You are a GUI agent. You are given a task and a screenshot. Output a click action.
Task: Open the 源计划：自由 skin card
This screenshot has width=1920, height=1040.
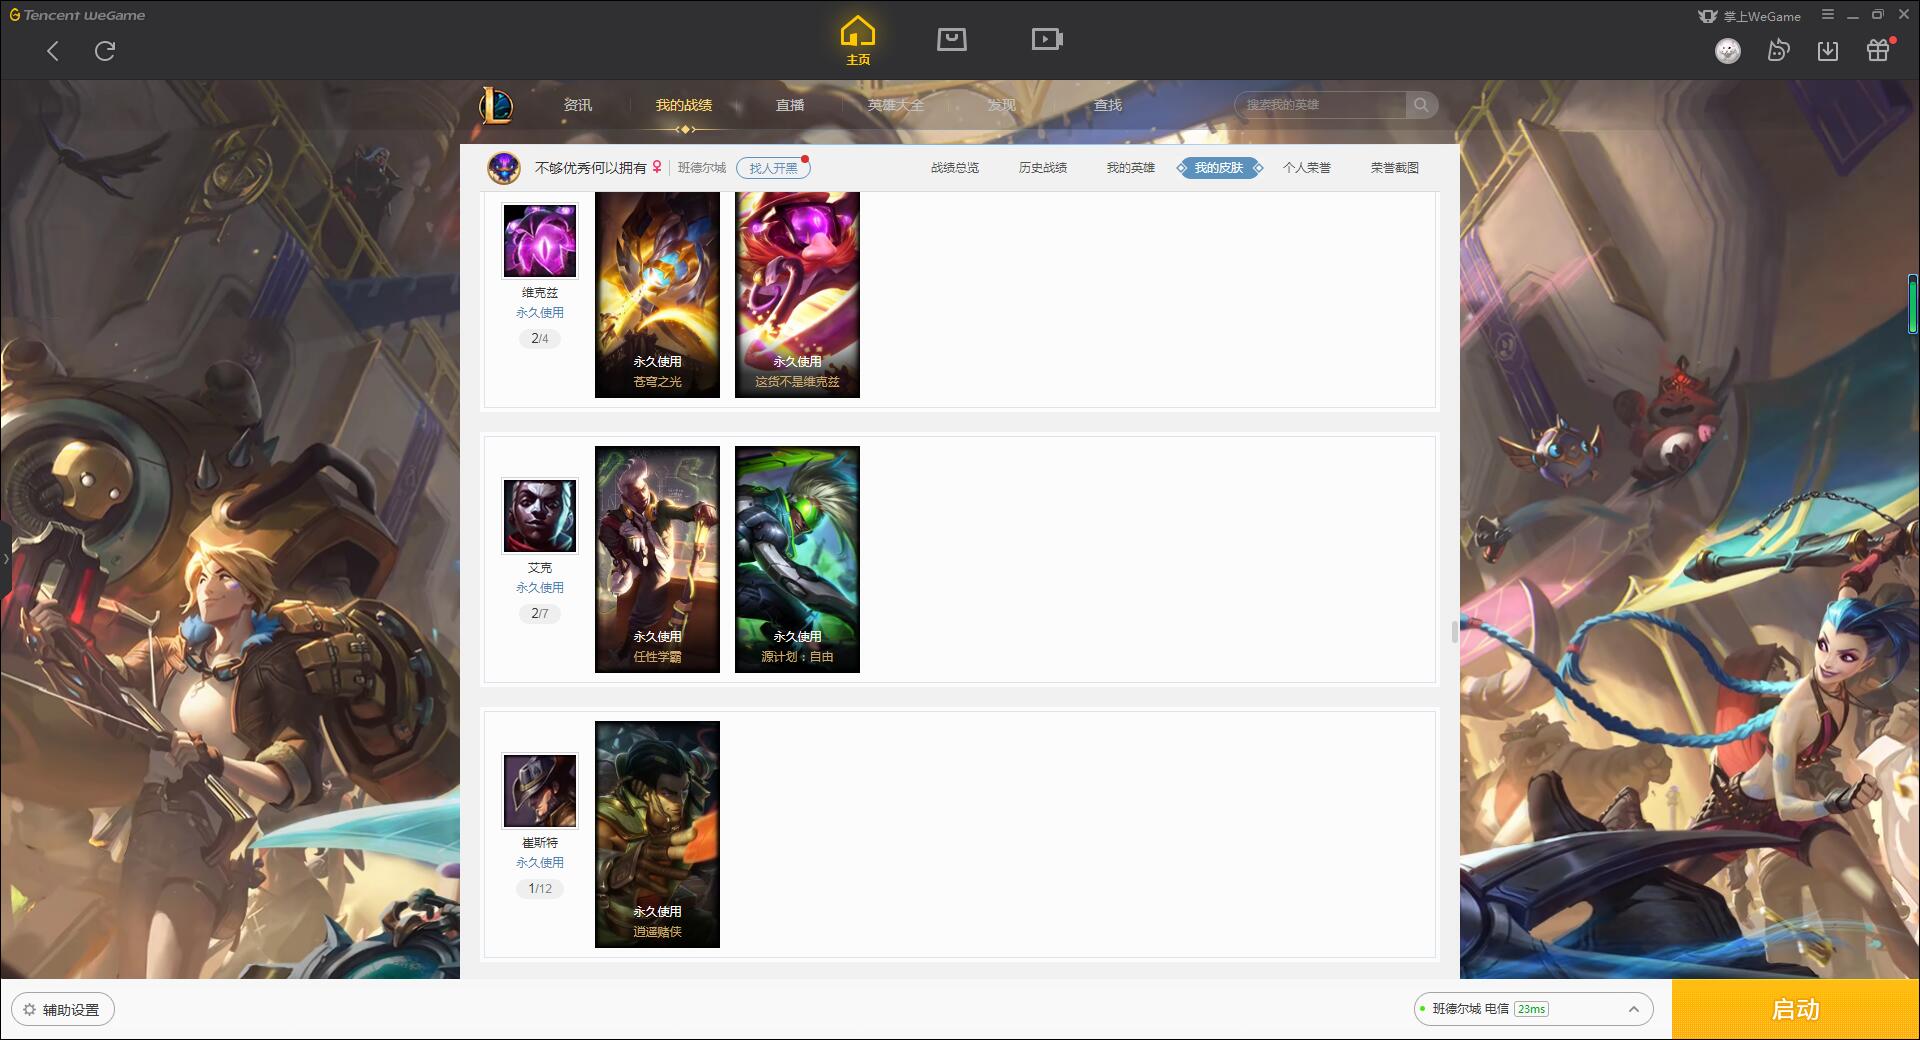[x=797, y=559]
